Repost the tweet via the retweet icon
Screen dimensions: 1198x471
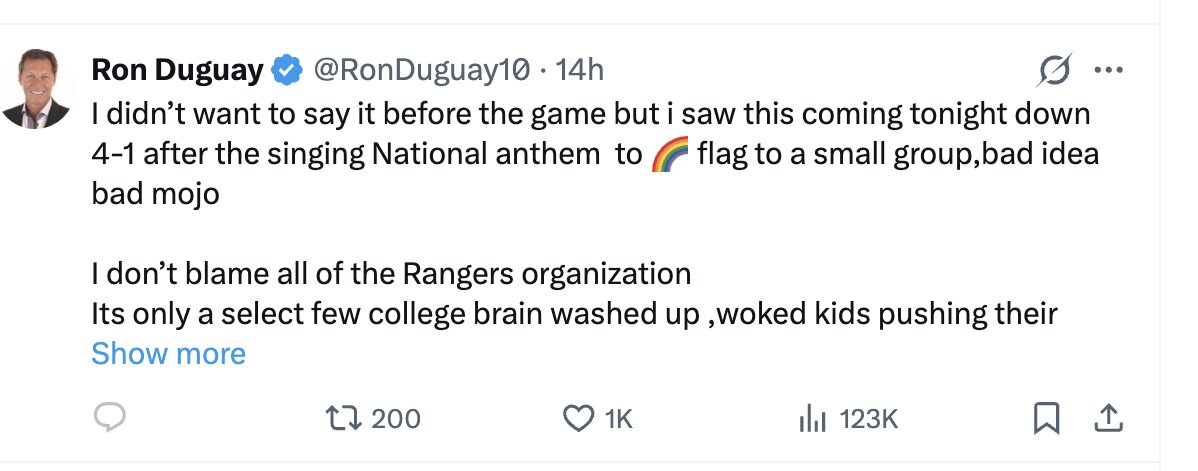point(349,418)
